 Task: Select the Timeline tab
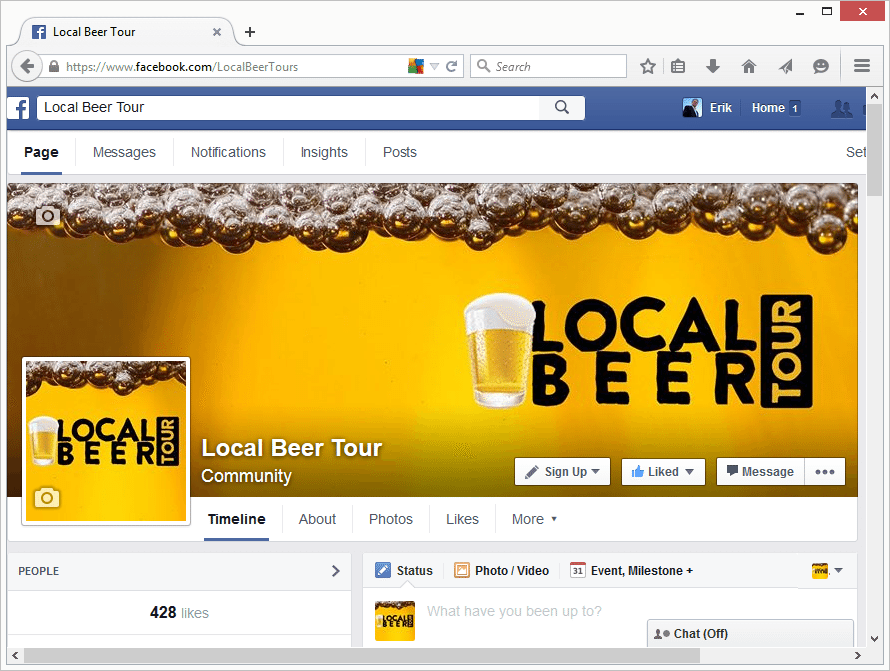[237, 519]
